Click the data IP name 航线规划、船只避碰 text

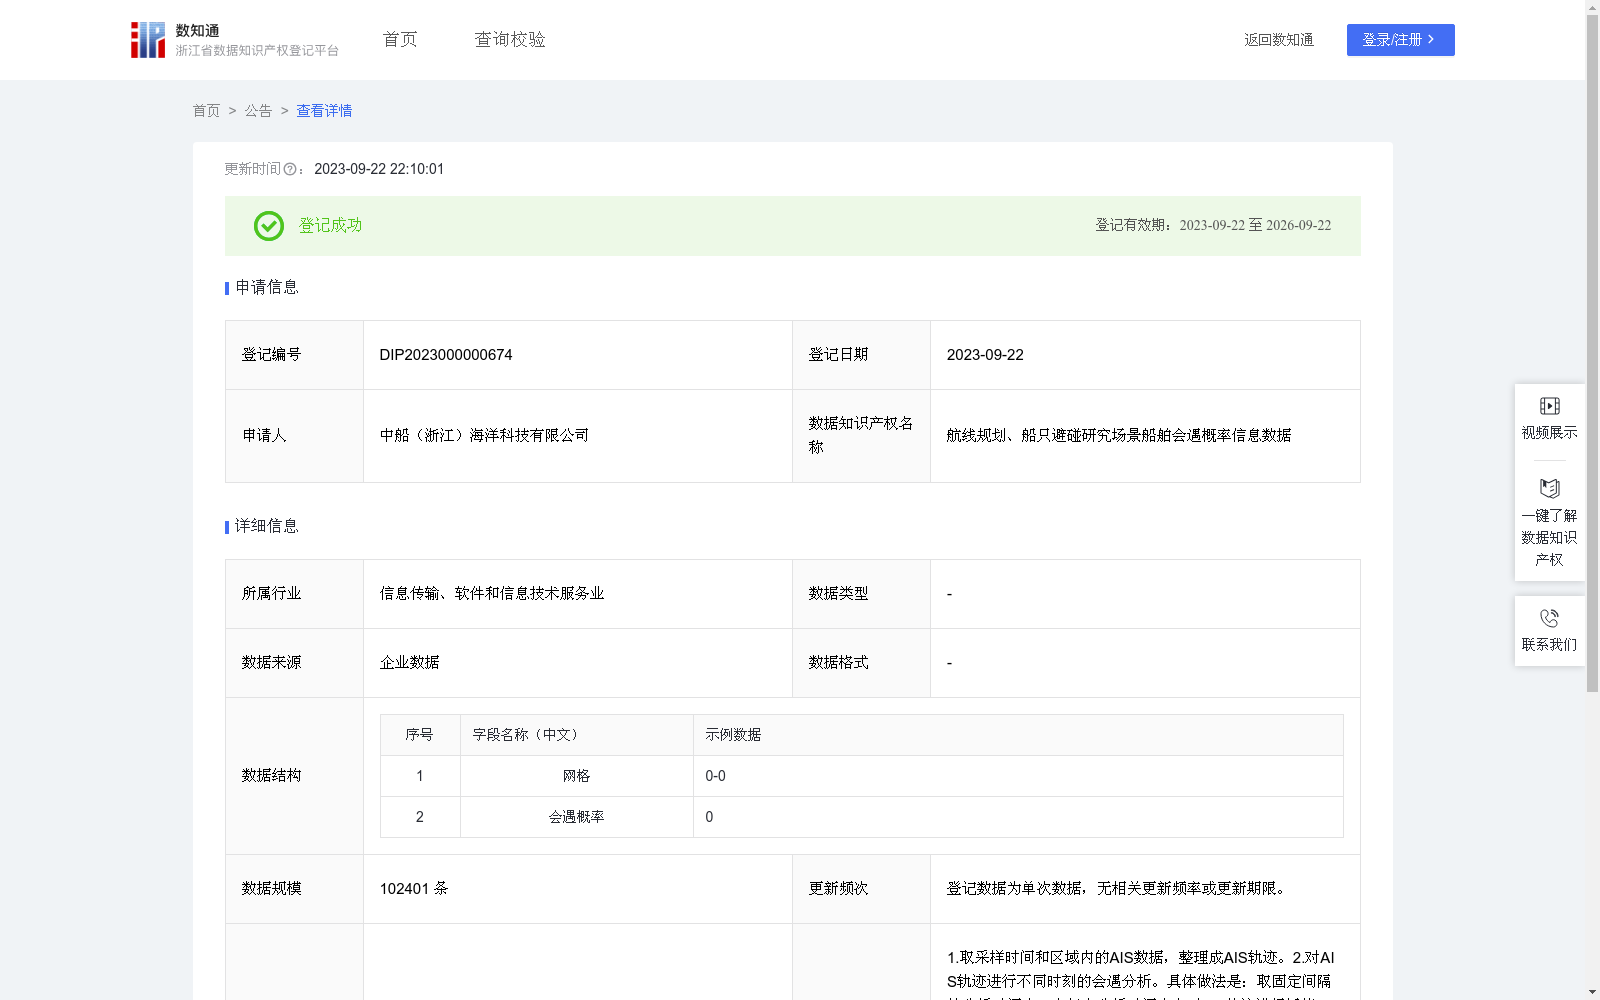point(1119,436)
